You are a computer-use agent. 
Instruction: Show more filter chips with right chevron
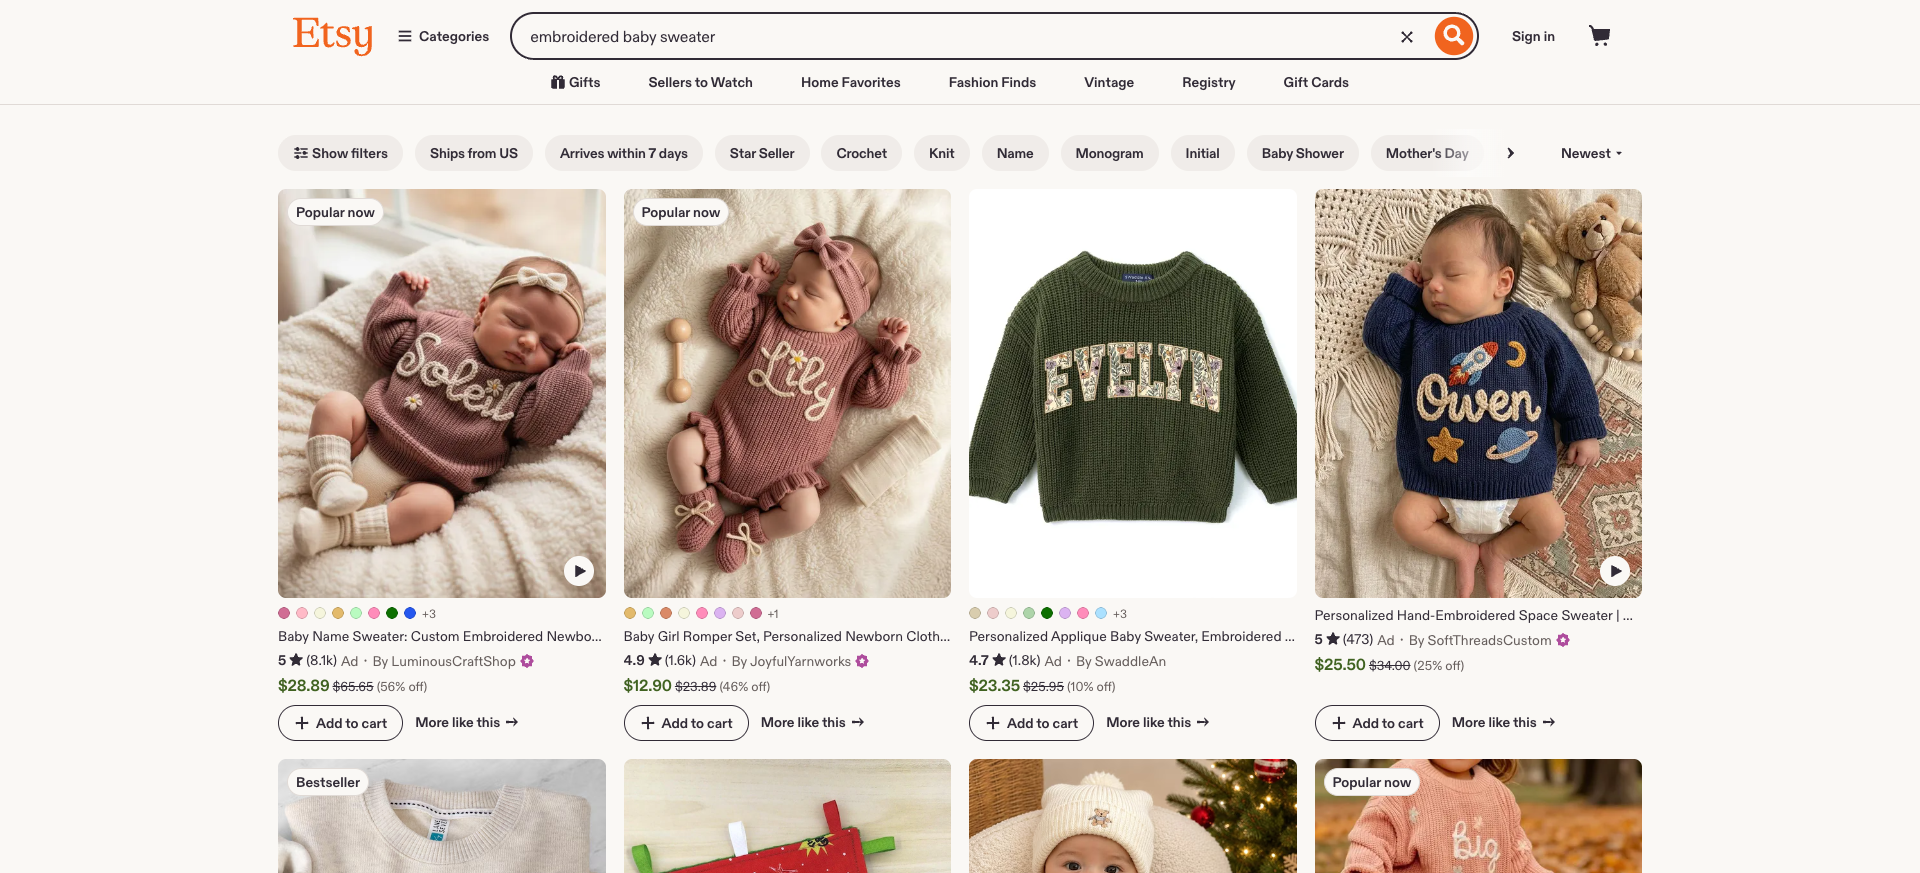point(1511,153)
